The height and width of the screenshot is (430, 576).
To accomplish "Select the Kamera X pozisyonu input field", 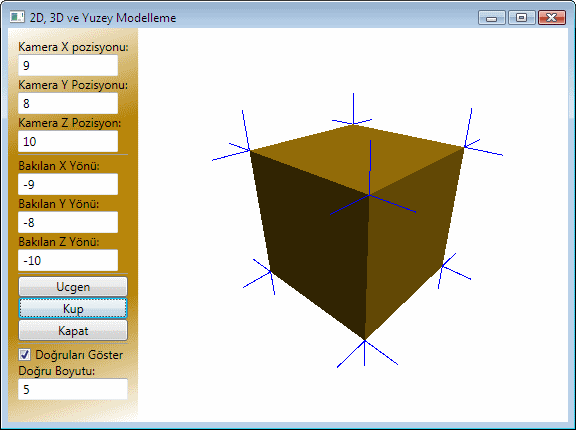I will 68,65.
